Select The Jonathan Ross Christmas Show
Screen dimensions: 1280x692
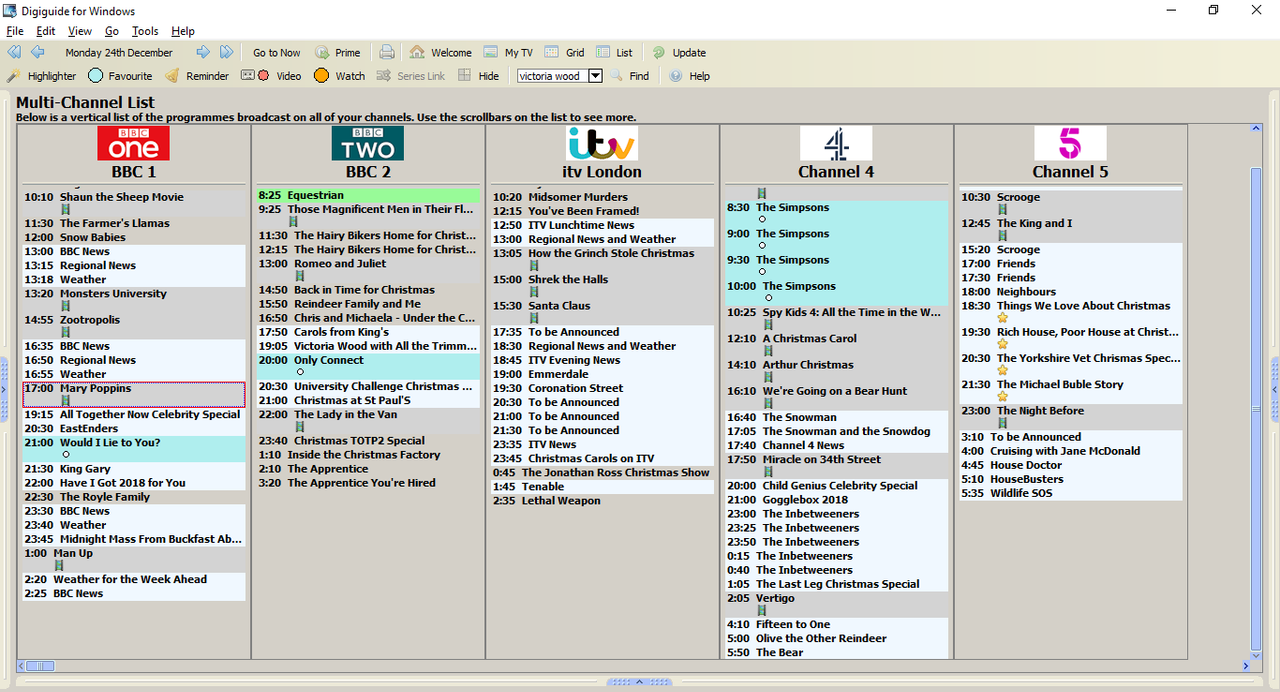tap(603, 472)
